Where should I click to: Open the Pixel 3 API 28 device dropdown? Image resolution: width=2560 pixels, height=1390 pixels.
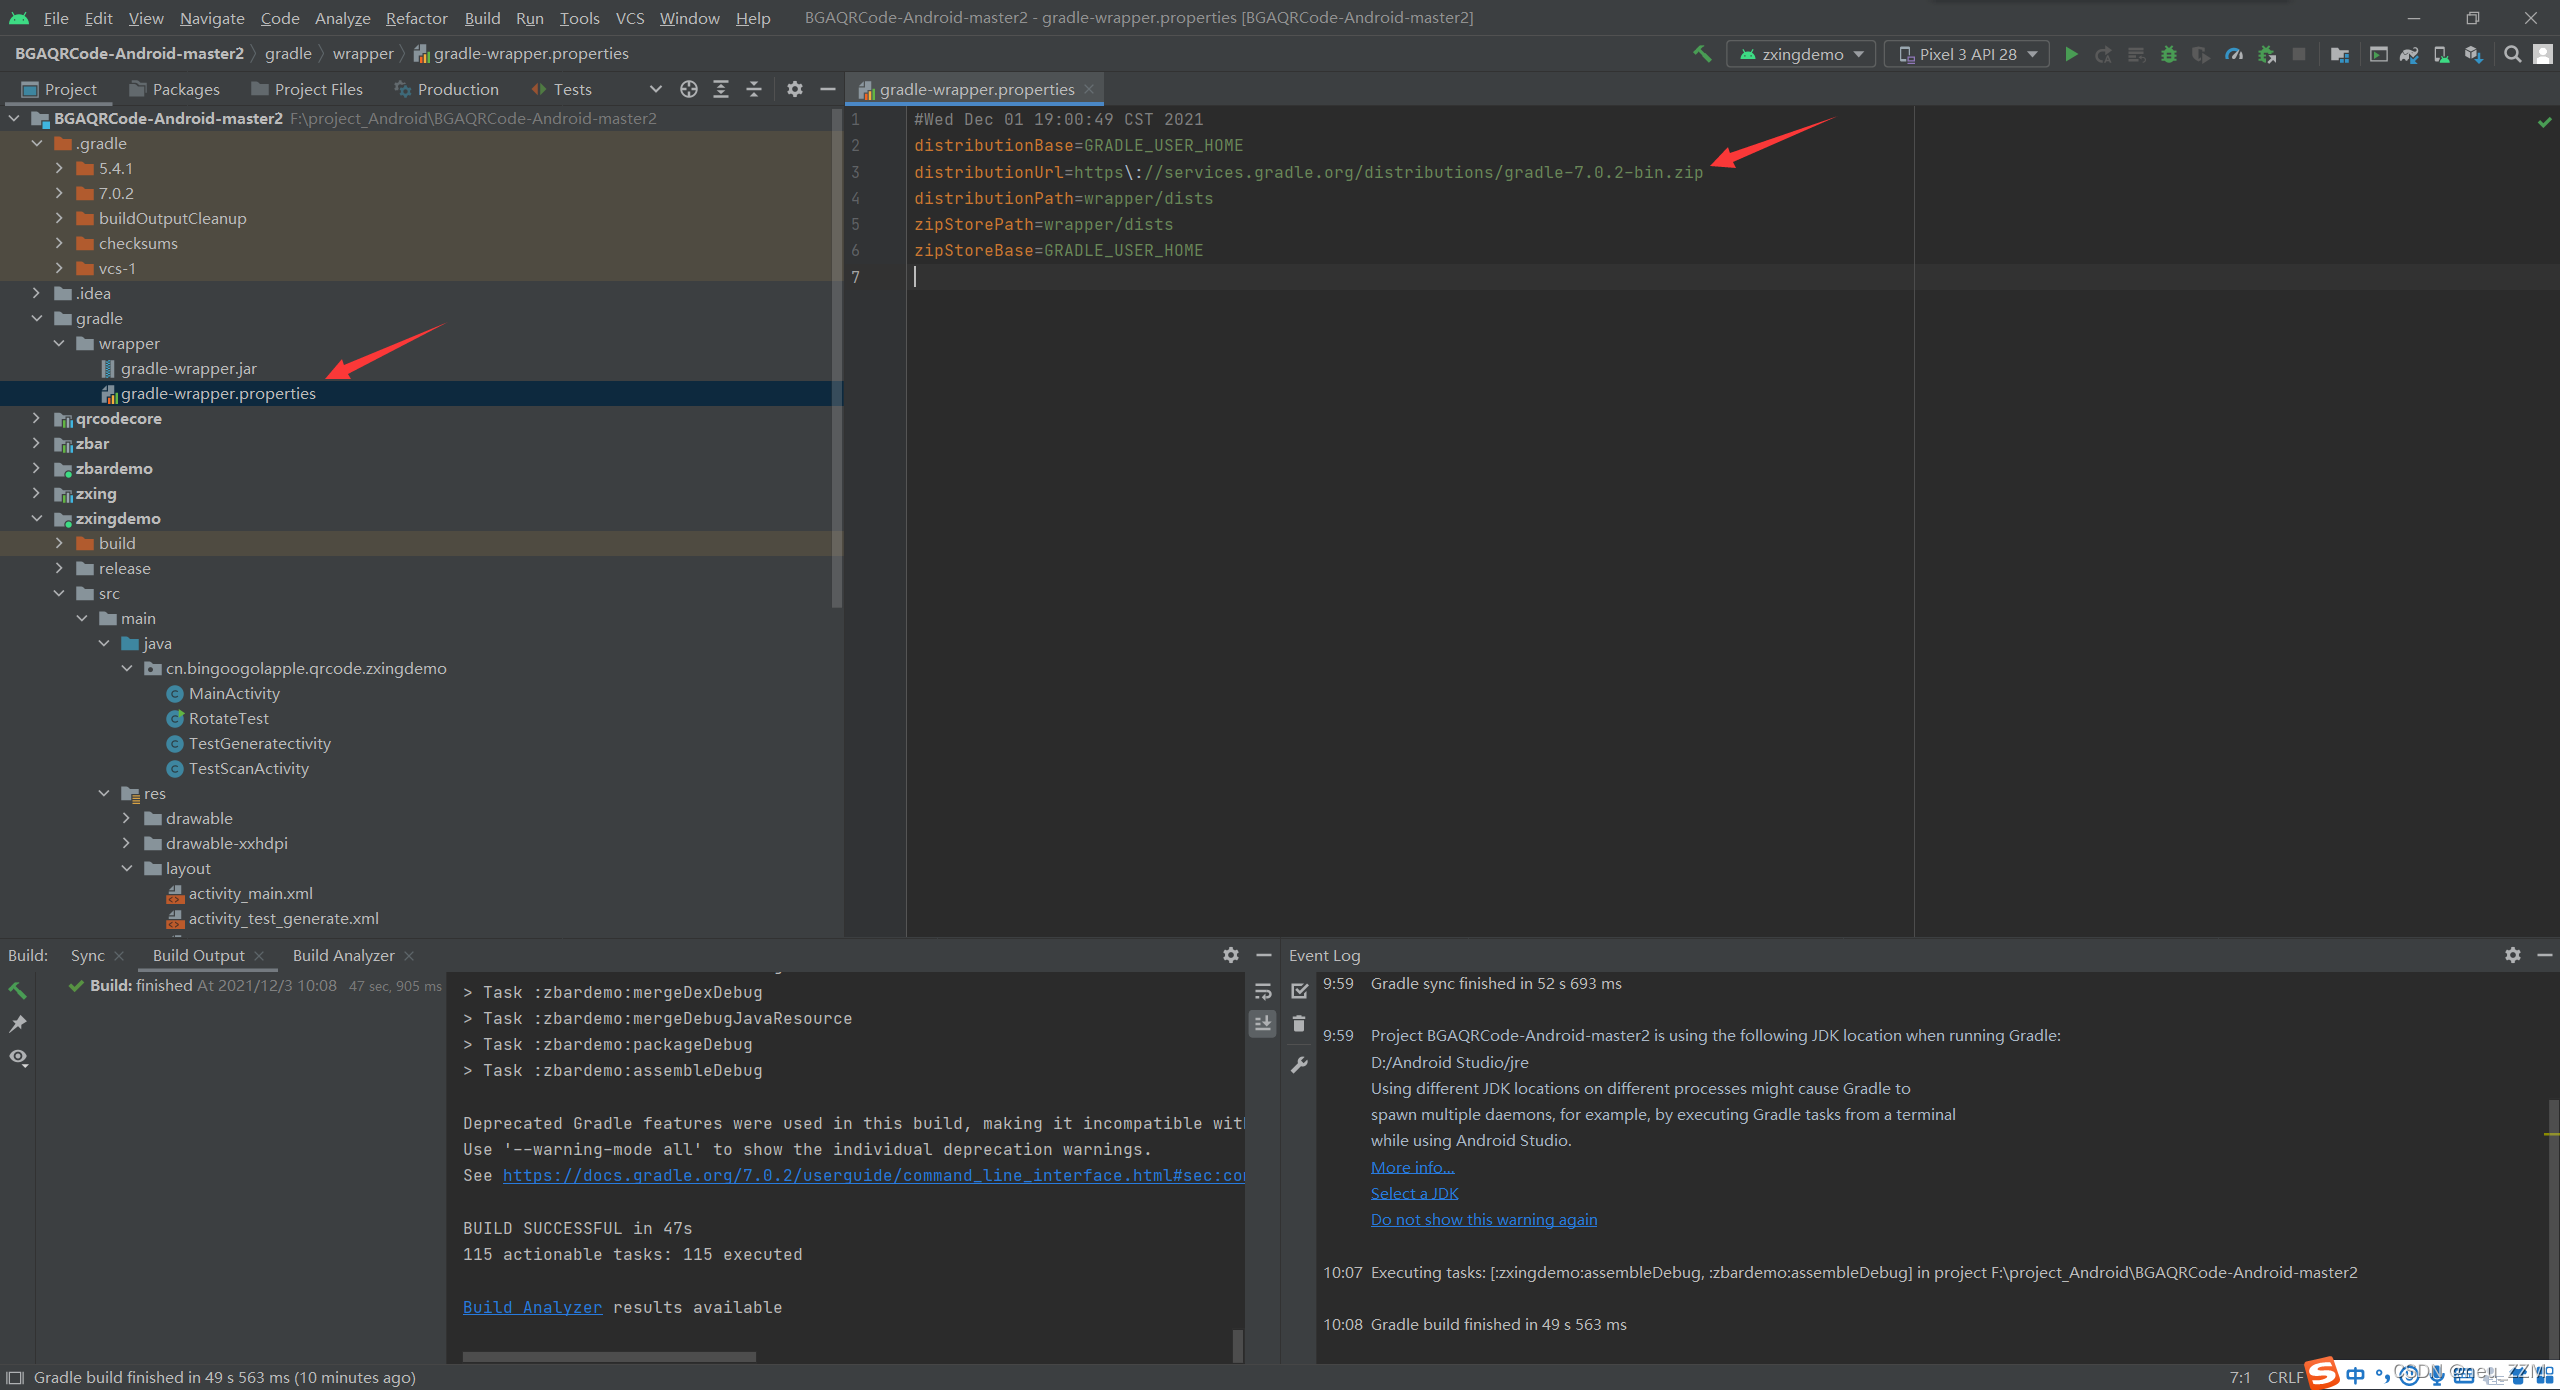1967,54
